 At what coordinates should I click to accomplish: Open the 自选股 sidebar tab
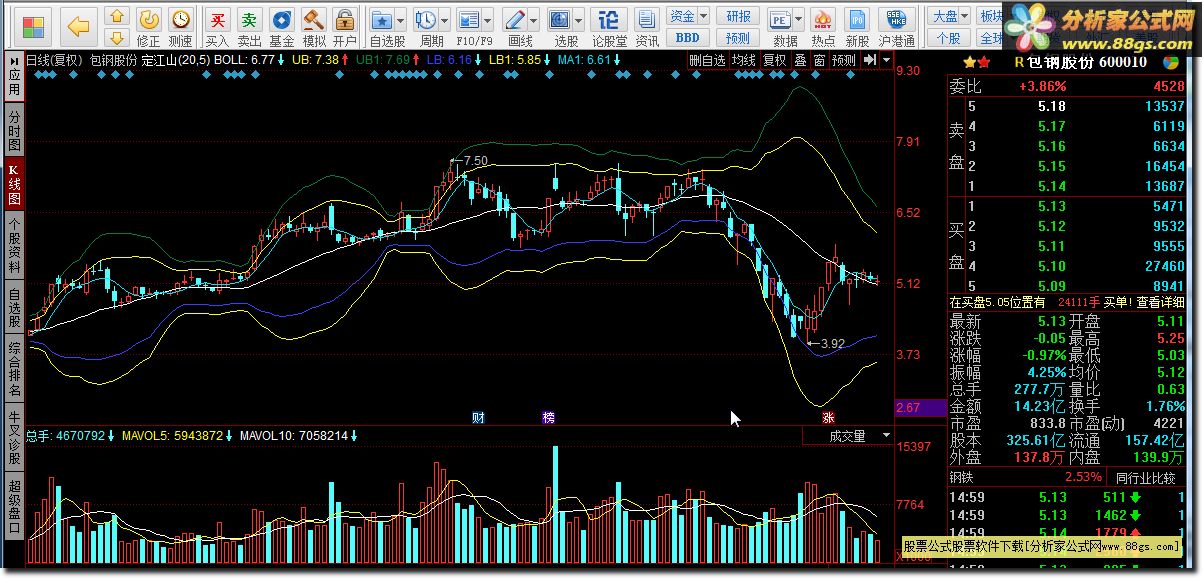[14, 308]
